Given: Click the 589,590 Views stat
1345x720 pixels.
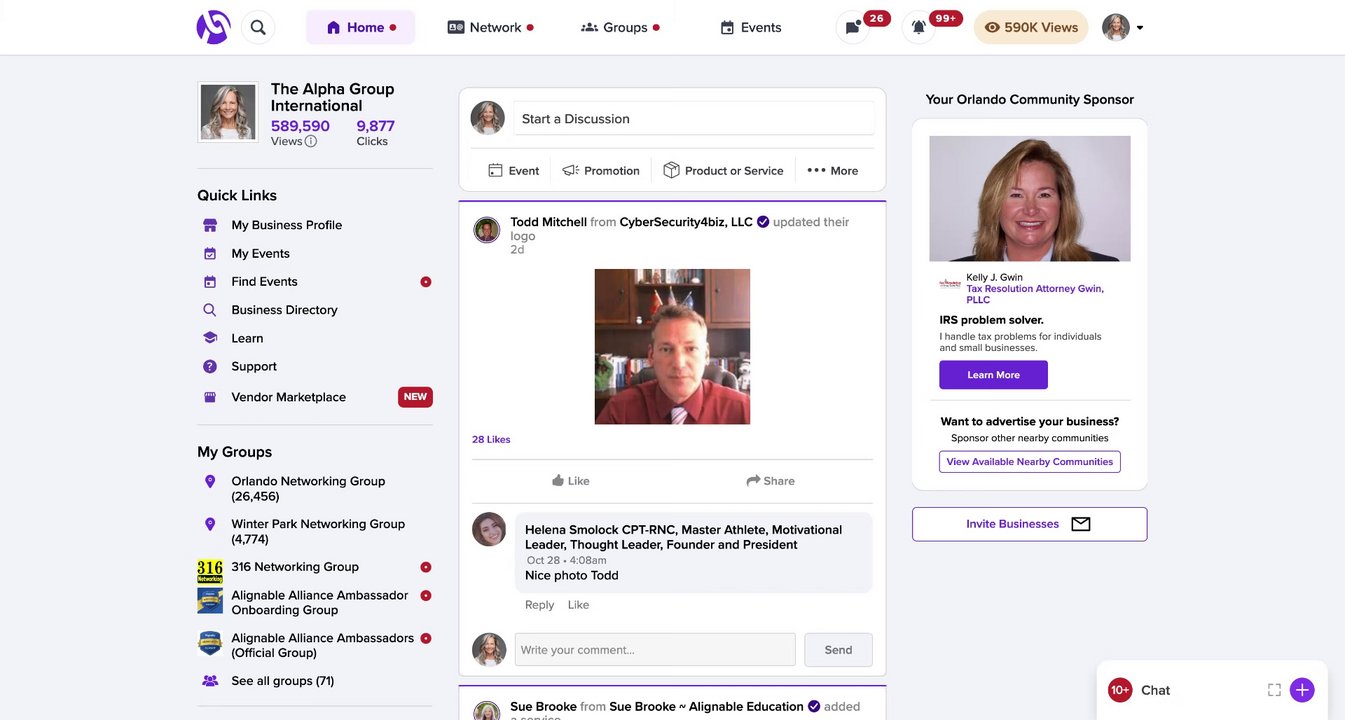Looking at the screenshot, I should pyautogui.click(x=300, y=132).
